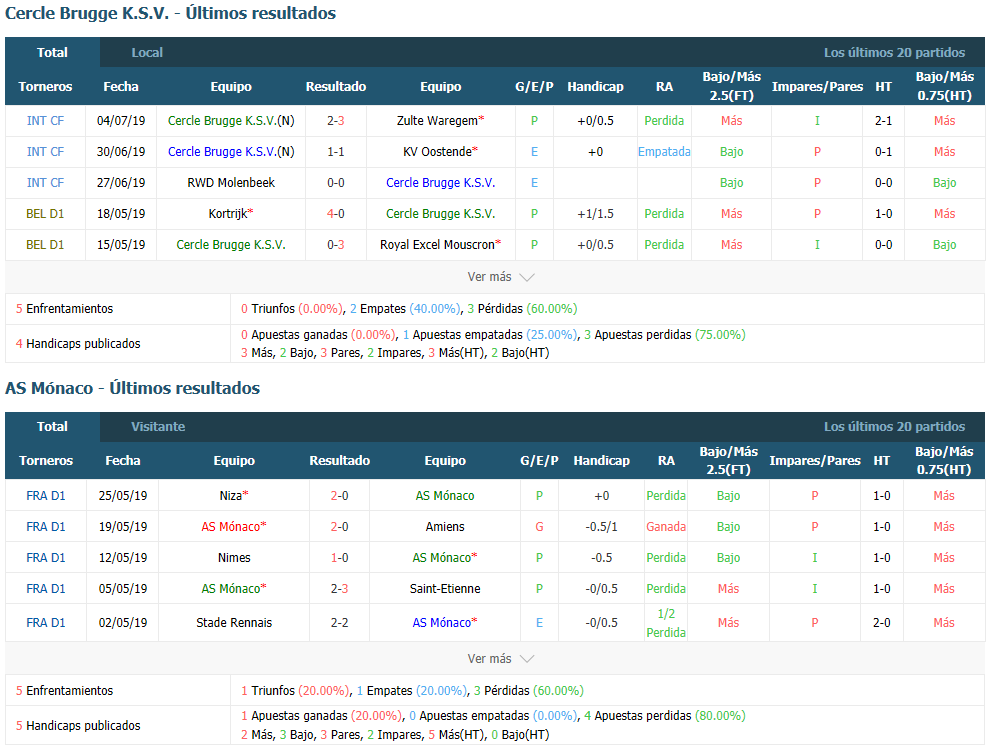Click the Handicap header in Cercle Brugge table

click(x=595, y=86)
